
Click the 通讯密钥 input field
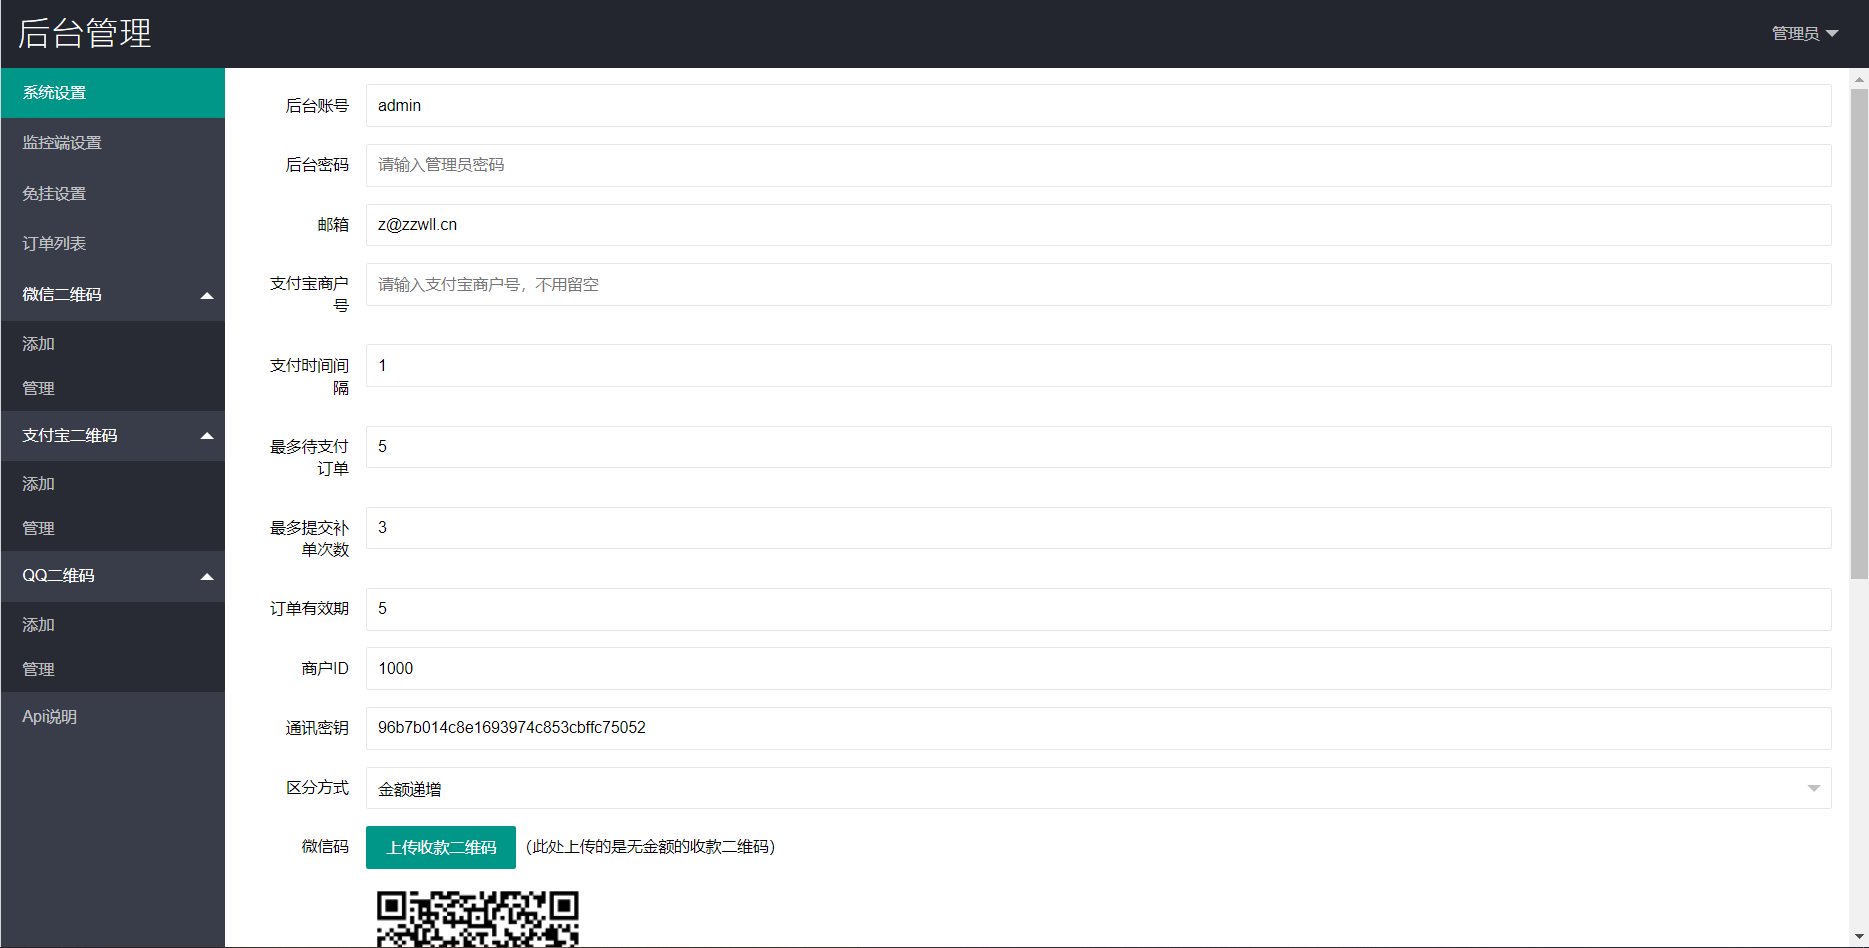coord(1097,728)
